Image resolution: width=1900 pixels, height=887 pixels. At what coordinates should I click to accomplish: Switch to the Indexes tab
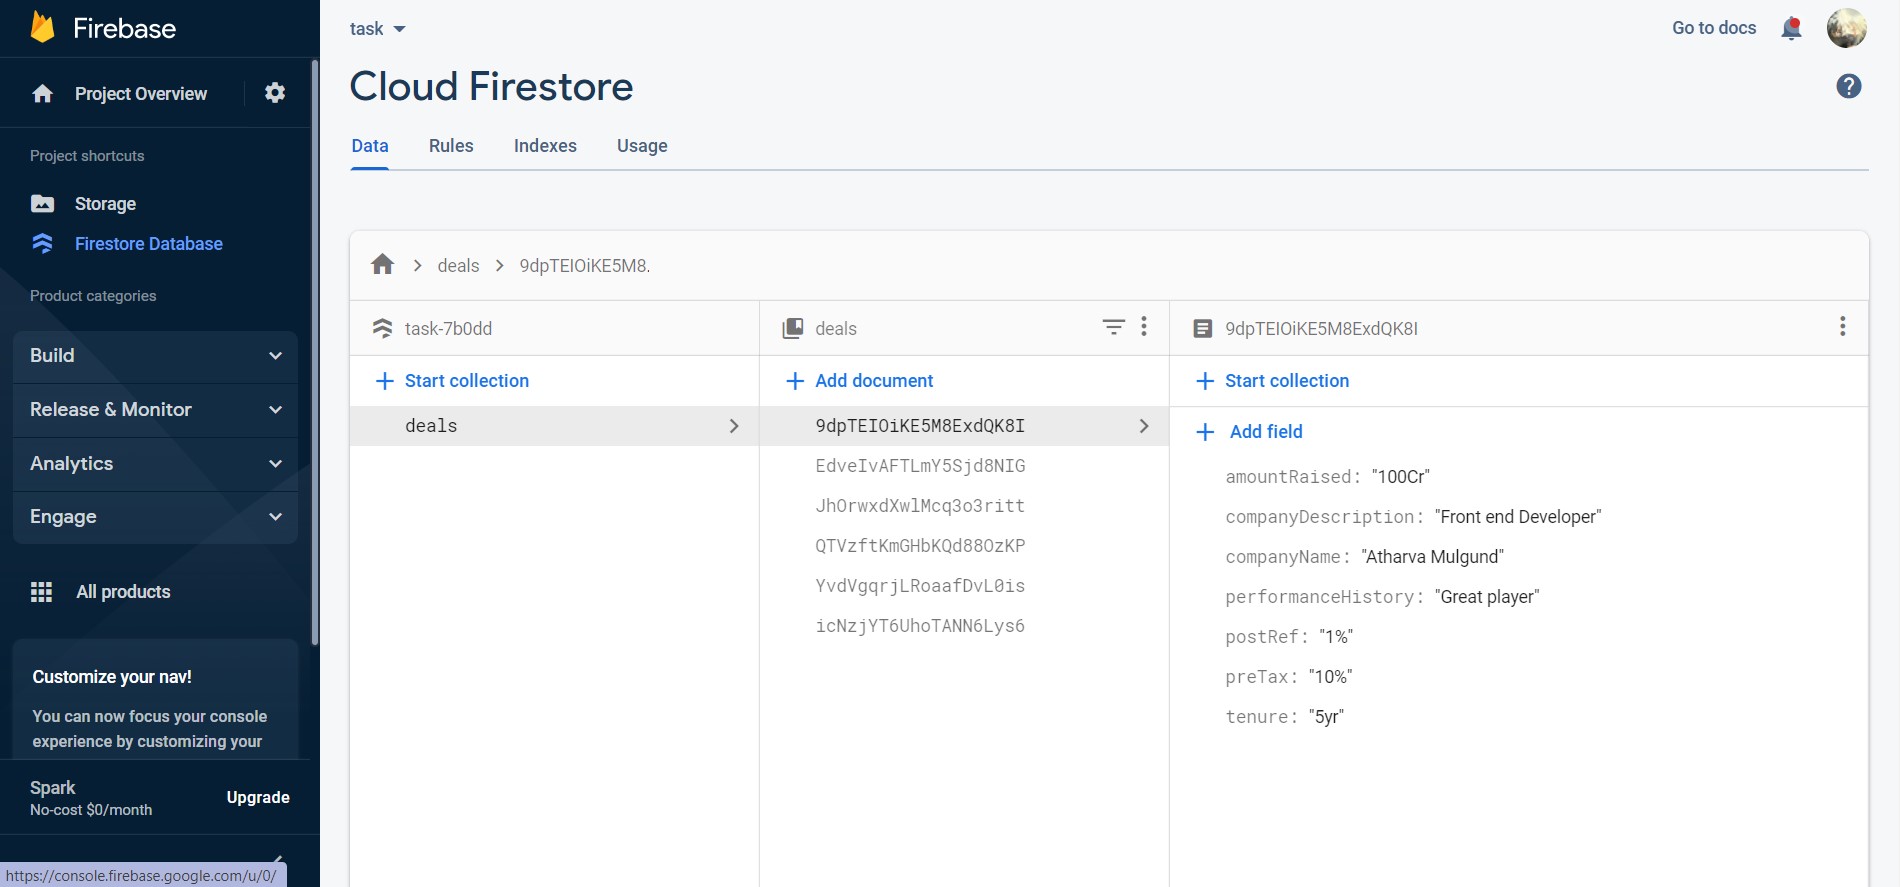click(x=545, y=146)
